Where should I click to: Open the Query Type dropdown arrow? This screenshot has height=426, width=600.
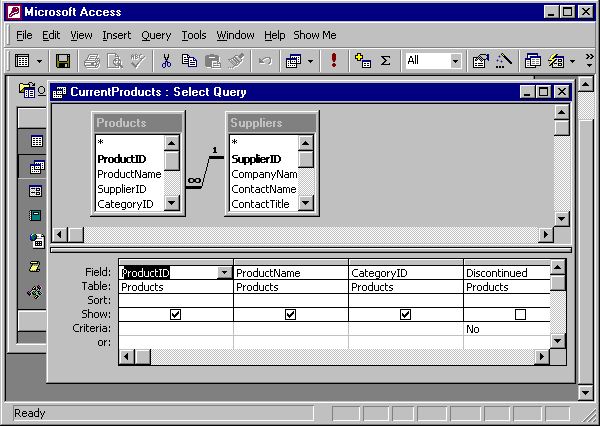pos(310,61)
